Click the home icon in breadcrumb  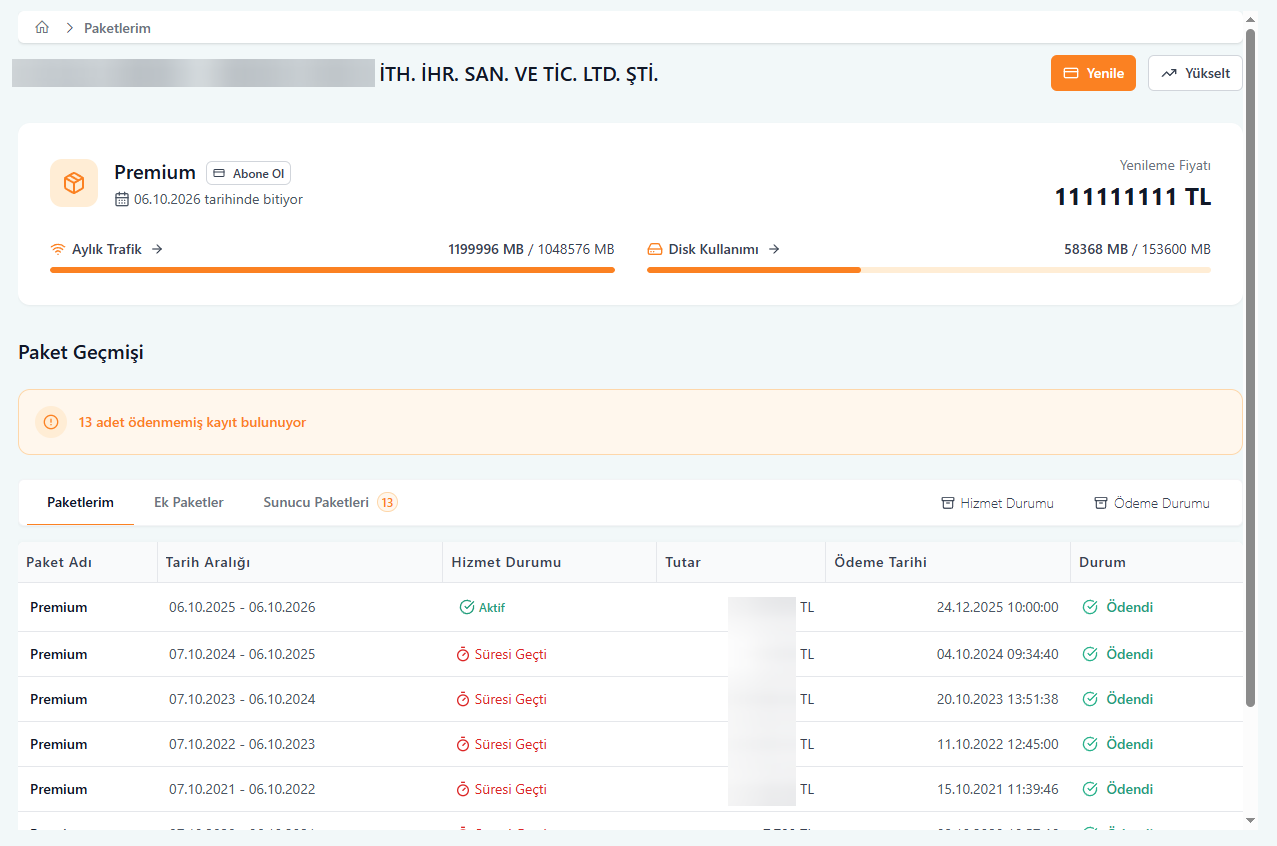coord(42,28)
